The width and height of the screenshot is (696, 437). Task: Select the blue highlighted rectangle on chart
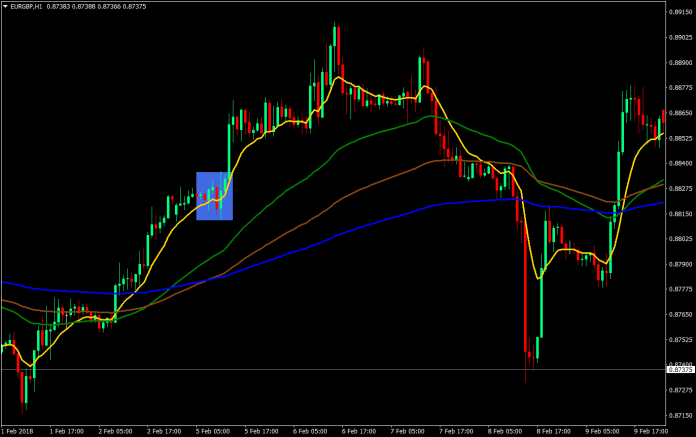214,195
